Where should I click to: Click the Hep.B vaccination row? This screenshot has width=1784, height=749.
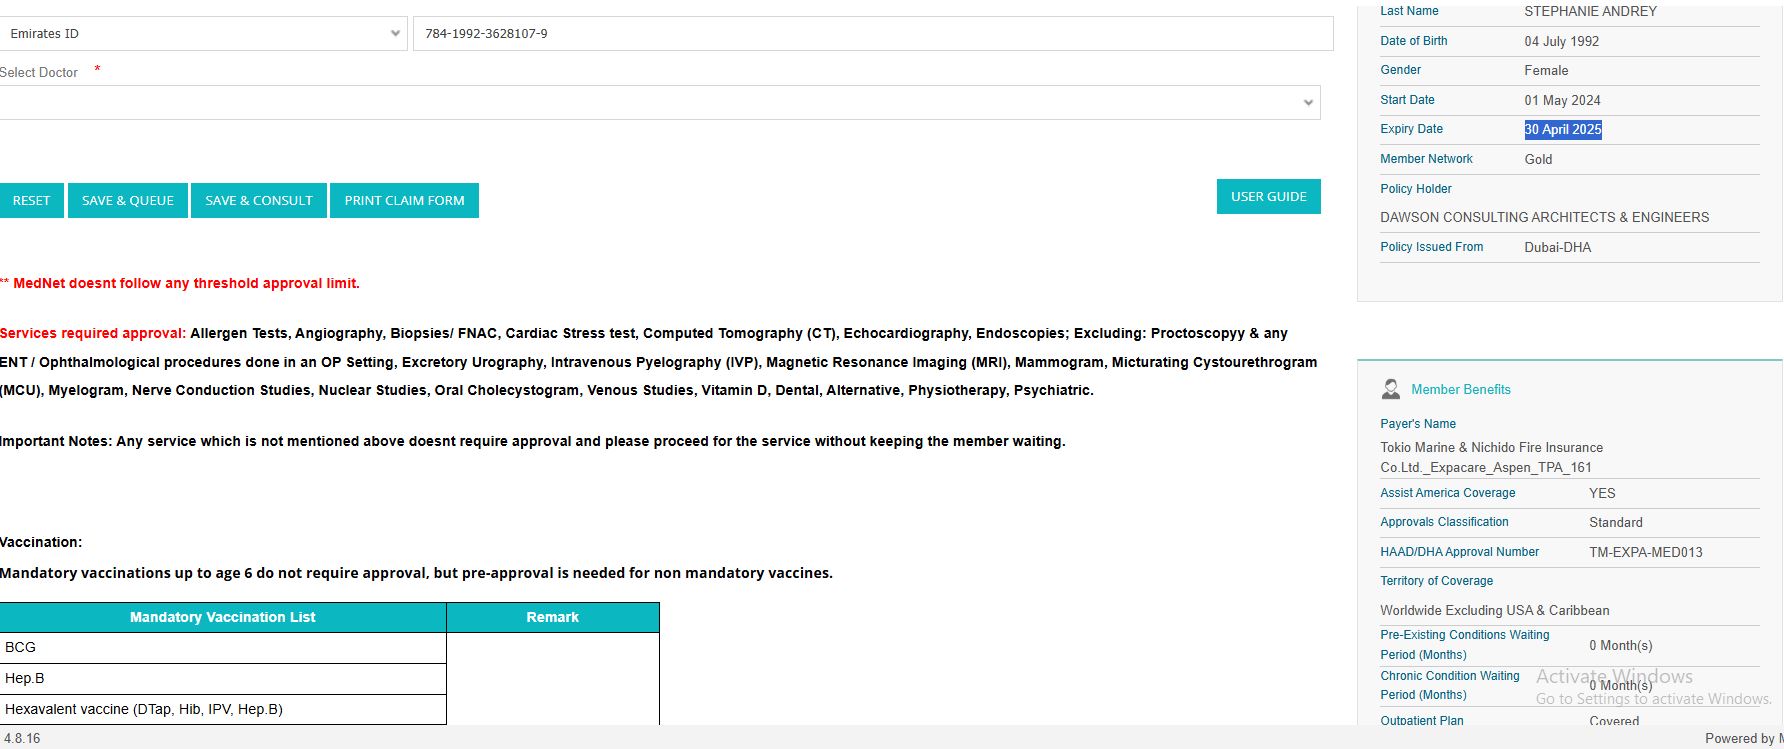(223, 679)
